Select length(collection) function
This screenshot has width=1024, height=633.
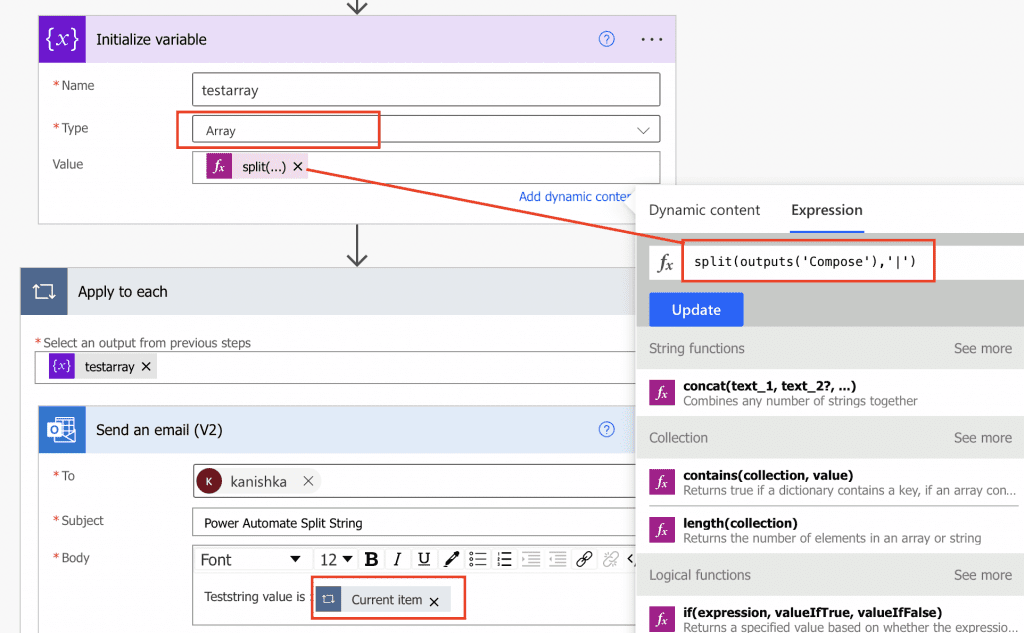coord(829,530)
